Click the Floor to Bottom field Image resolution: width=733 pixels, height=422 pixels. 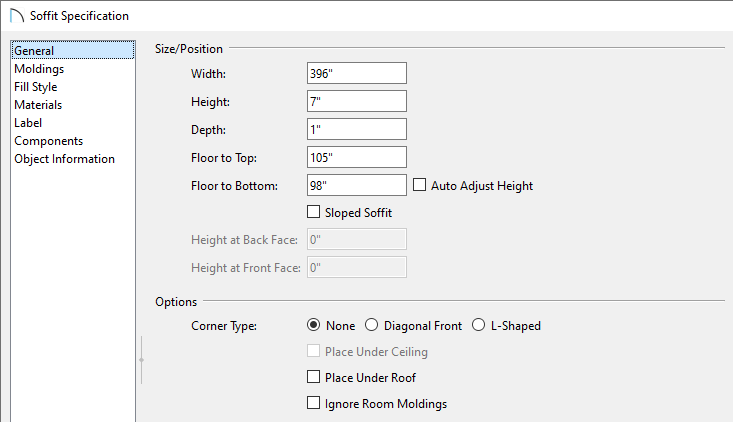pos(357,185)
